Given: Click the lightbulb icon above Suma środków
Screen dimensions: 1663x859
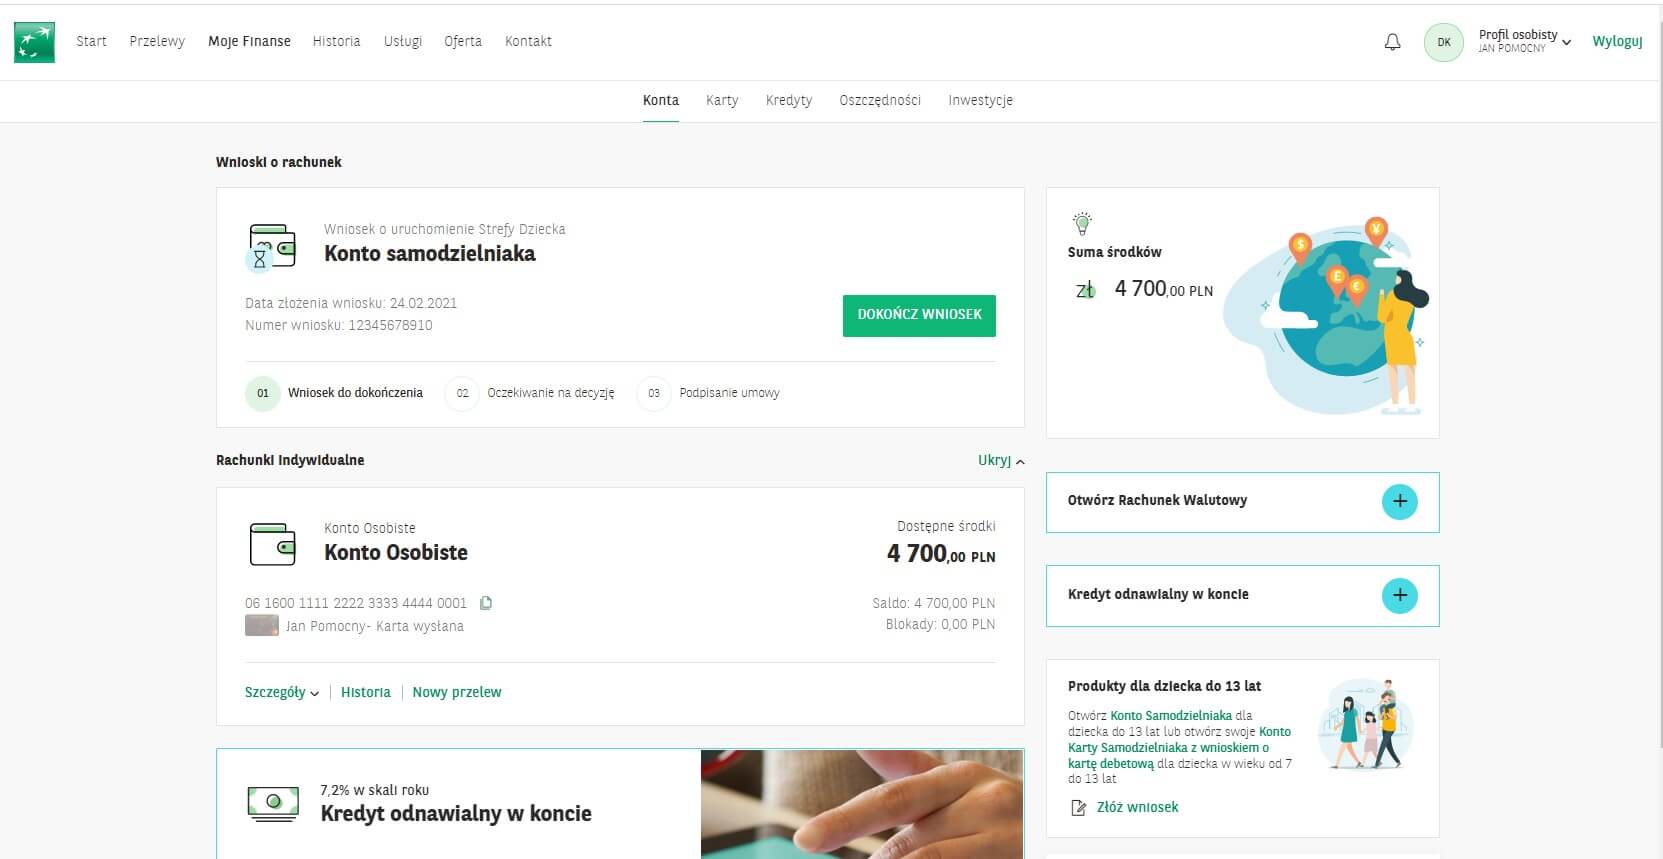Looking at the screenshot, I should coord(1082,223).
